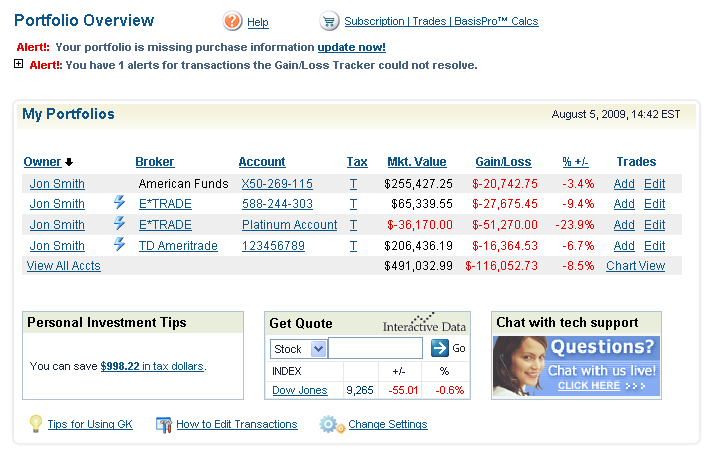Open Tips for Using GK link

(90, 424)
